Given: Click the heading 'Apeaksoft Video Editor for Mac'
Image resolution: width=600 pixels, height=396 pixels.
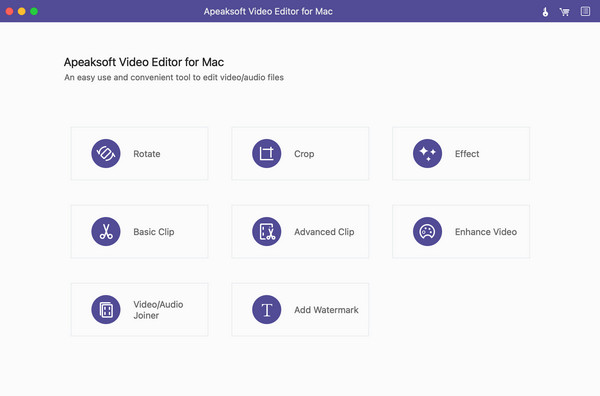Looking at the screenshot, I should pos(144,62).
